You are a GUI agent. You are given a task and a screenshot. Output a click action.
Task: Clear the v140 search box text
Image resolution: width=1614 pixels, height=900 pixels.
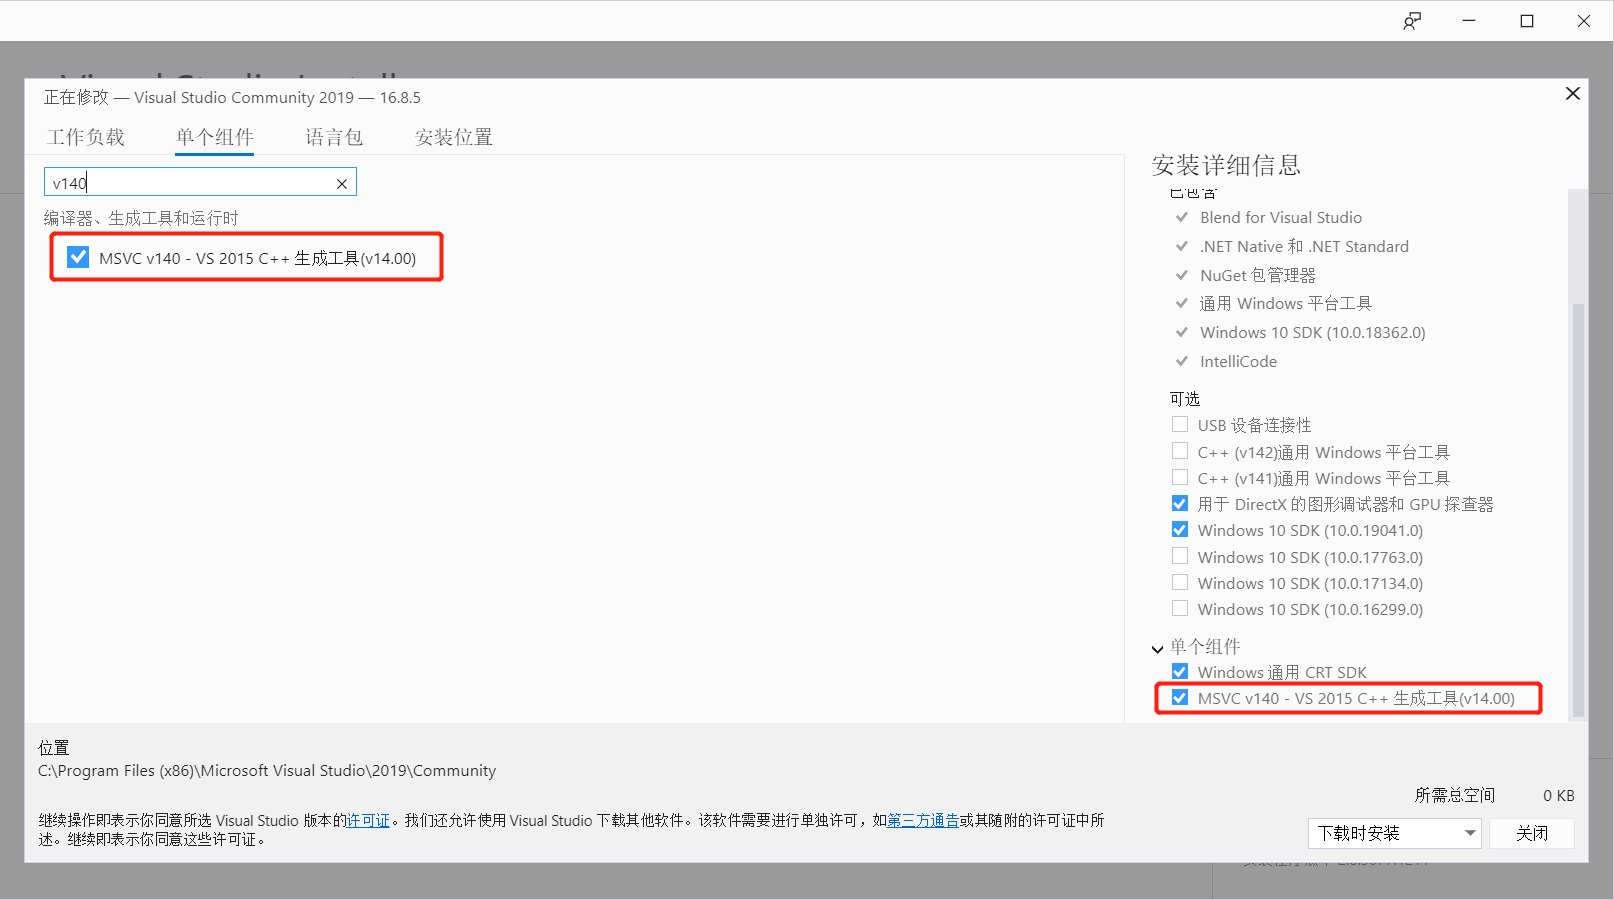(342, 183)
